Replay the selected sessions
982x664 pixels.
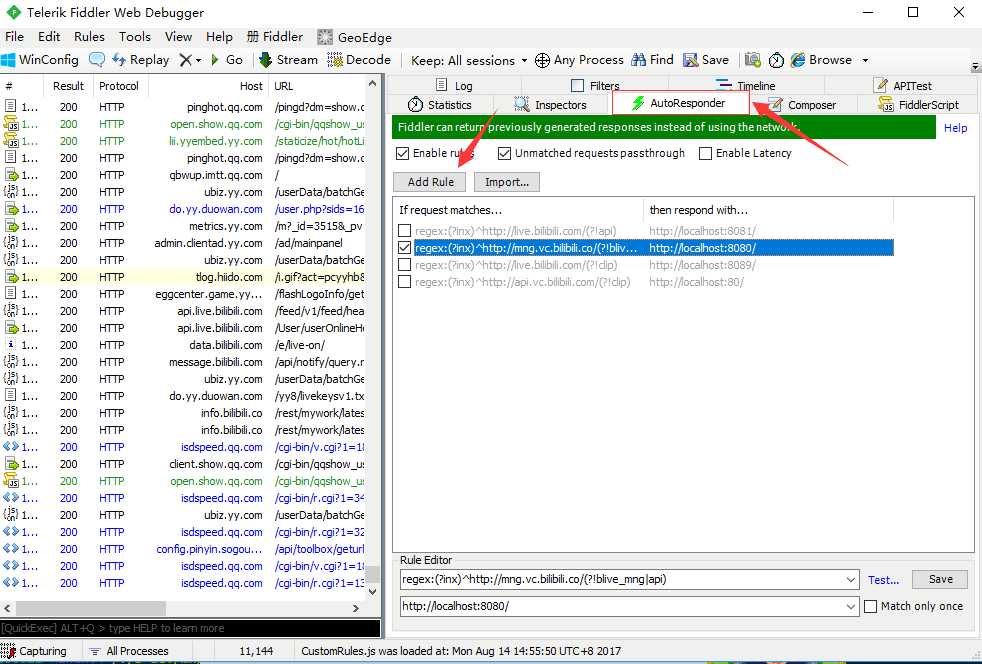141,60
